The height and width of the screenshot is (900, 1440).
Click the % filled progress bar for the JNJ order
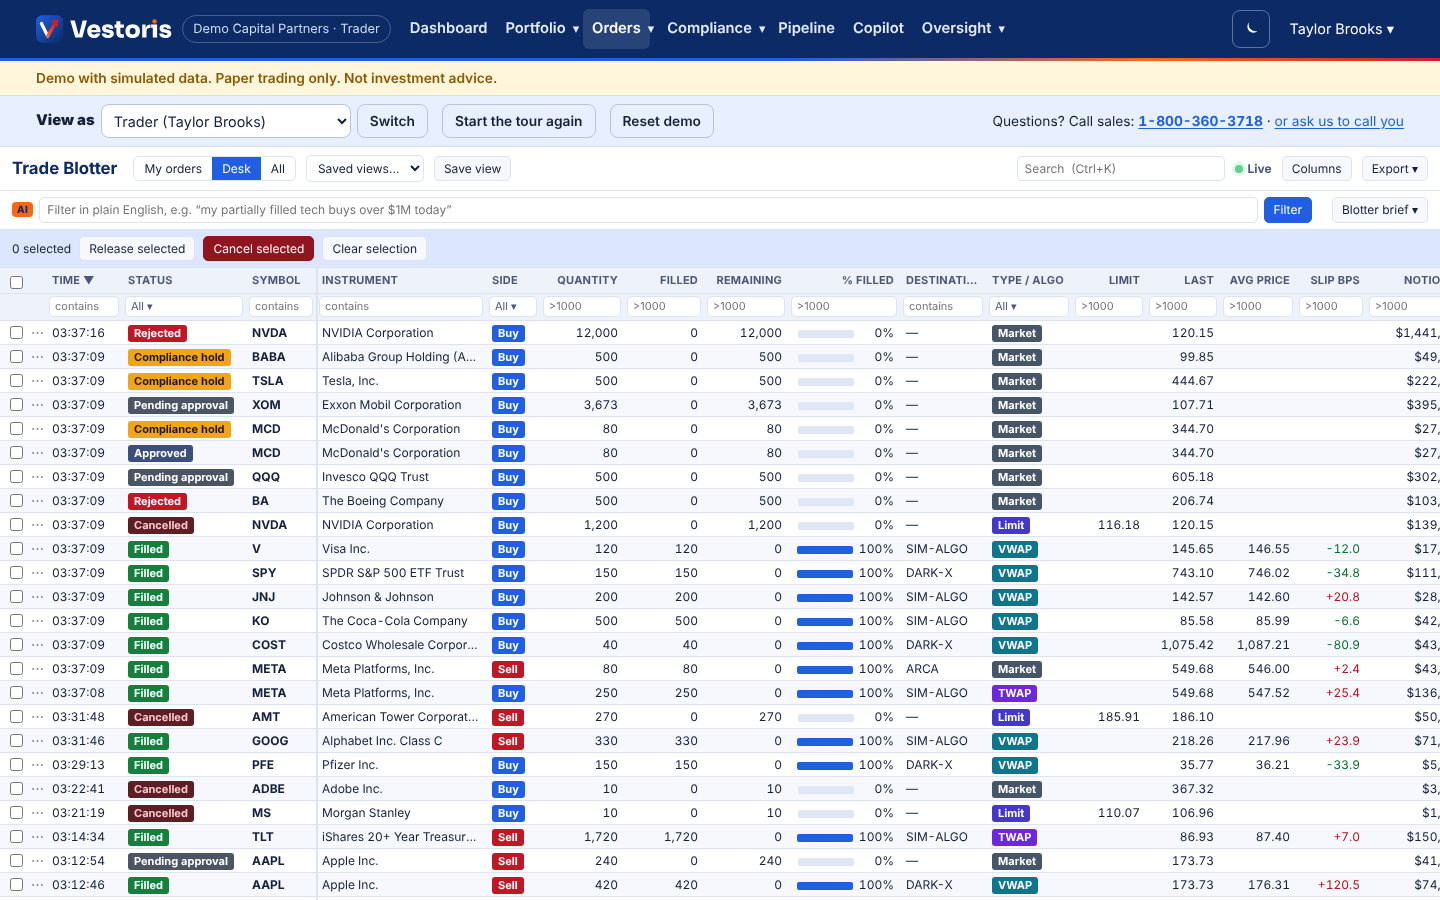tap(825, 597)
